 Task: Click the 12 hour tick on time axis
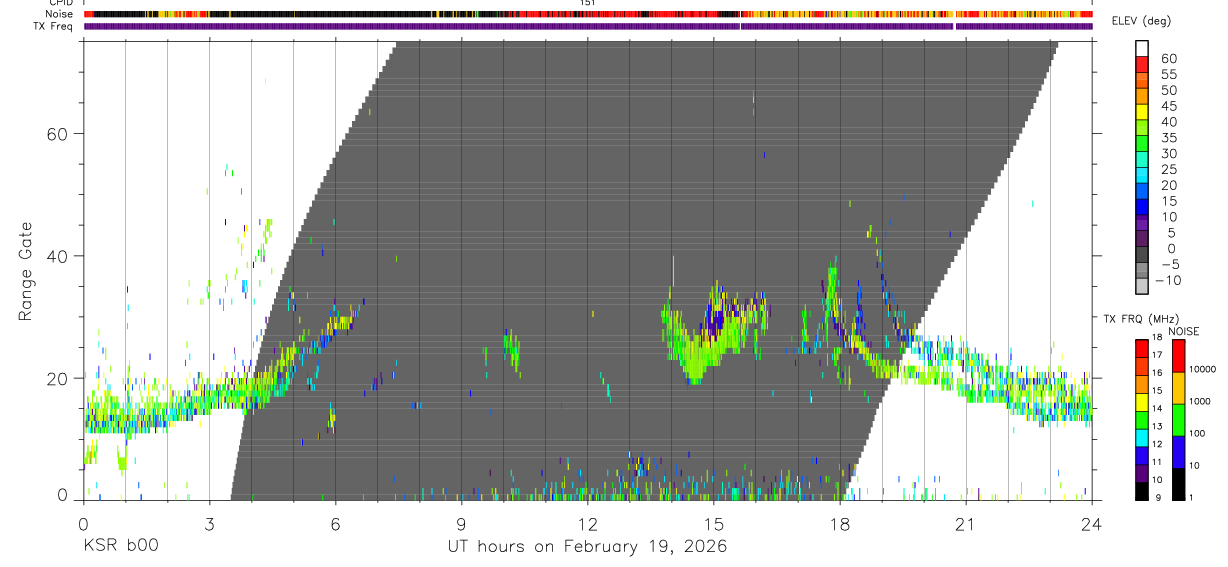588,523
